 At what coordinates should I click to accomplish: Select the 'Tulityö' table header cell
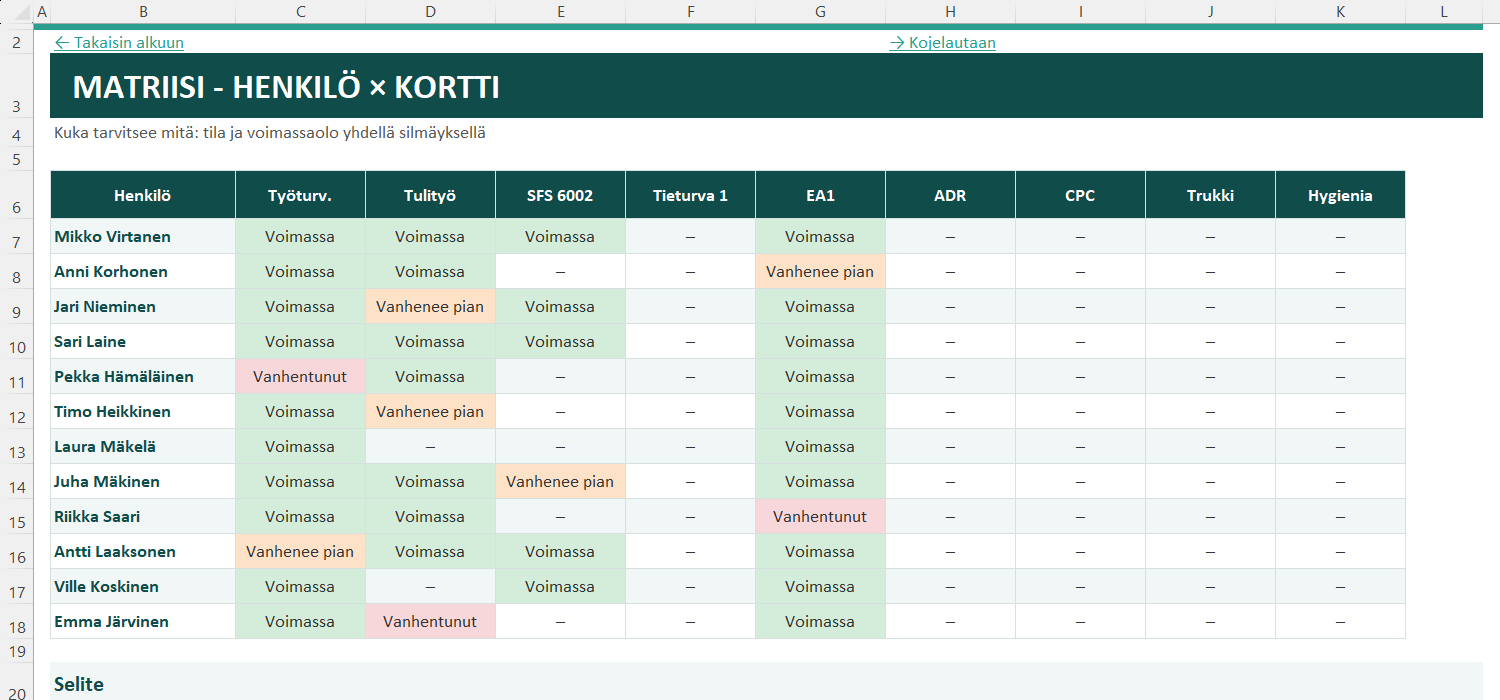coord(431,195)
